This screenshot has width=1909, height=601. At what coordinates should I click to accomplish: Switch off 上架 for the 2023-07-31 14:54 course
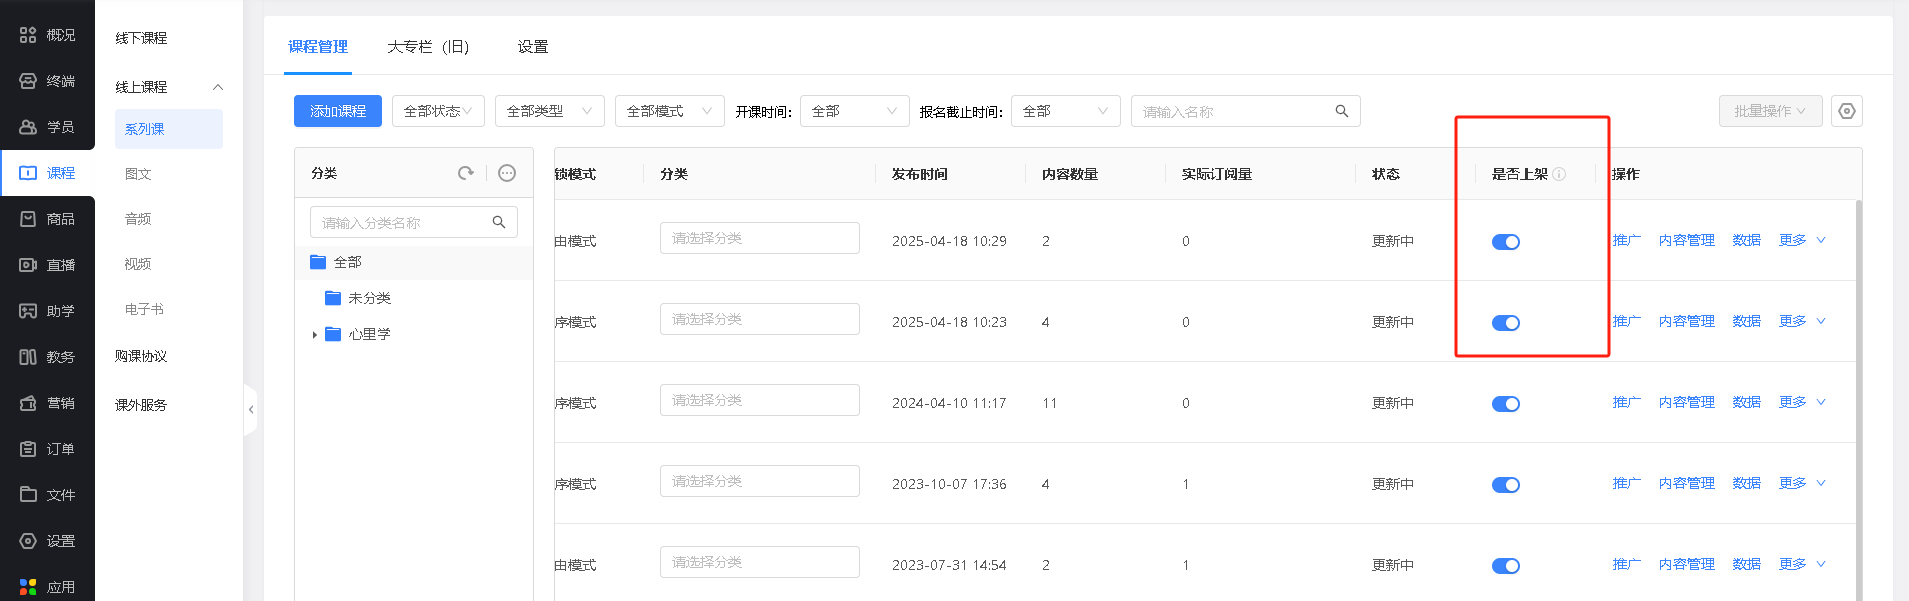(x=1505, y=566)
